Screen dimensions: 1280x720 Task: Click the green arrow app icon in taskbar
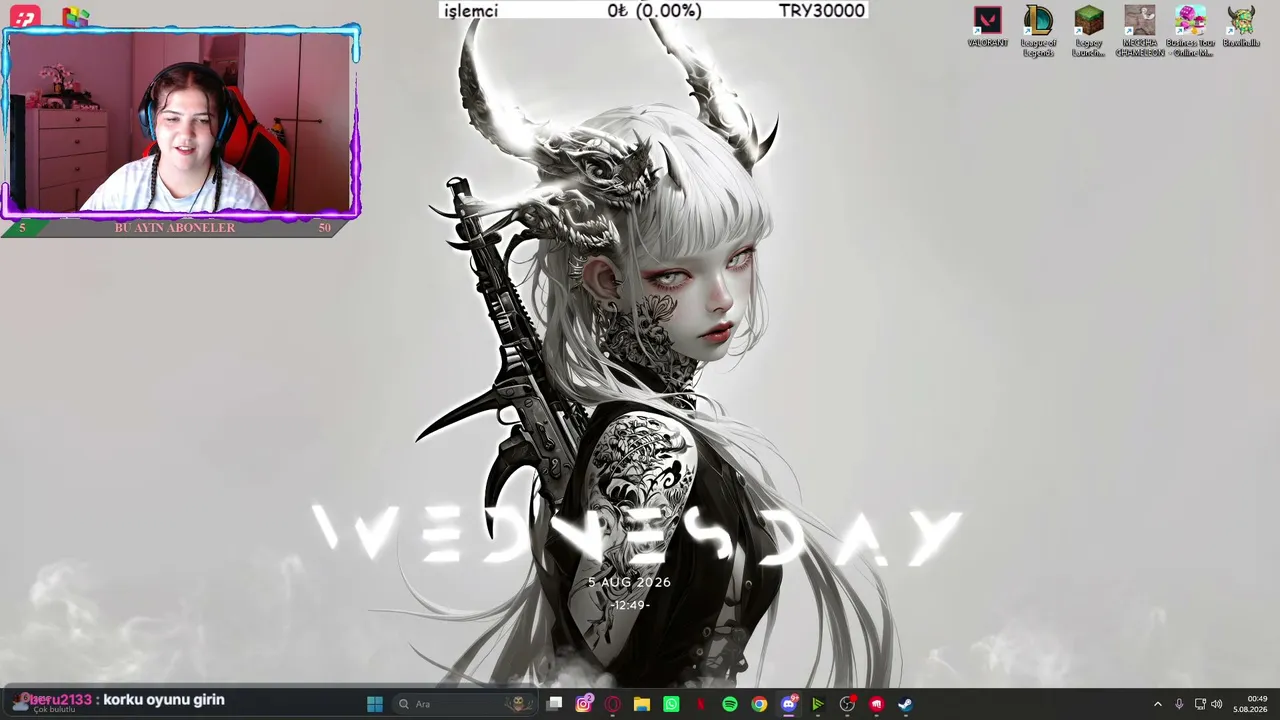point(818,704)
